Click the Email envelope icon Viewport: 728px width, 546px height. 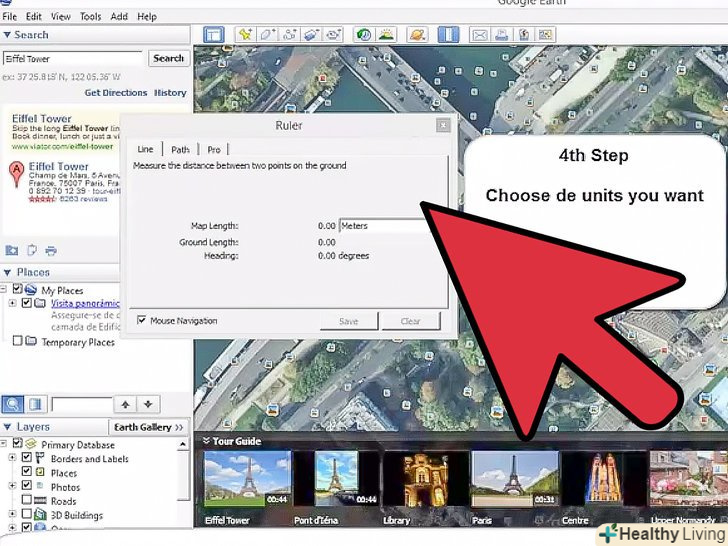[479, 34]
